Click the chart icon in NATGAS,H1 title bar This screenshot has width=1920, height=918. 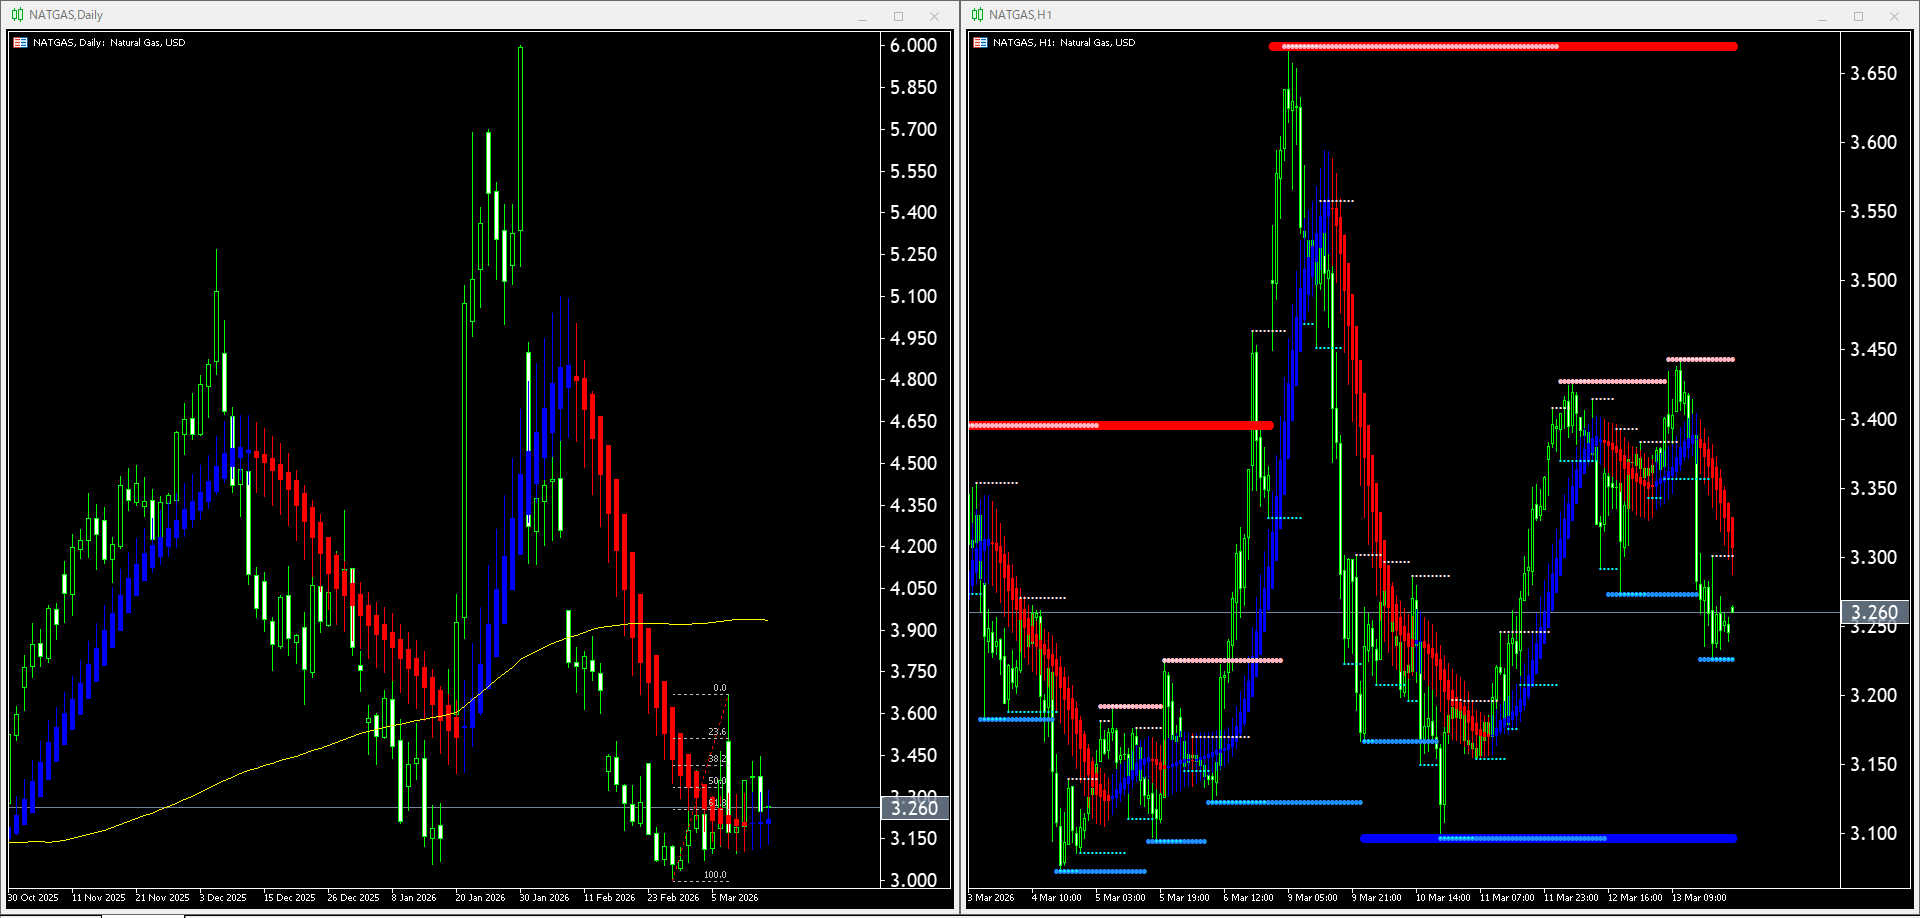(x=977, y=15)
